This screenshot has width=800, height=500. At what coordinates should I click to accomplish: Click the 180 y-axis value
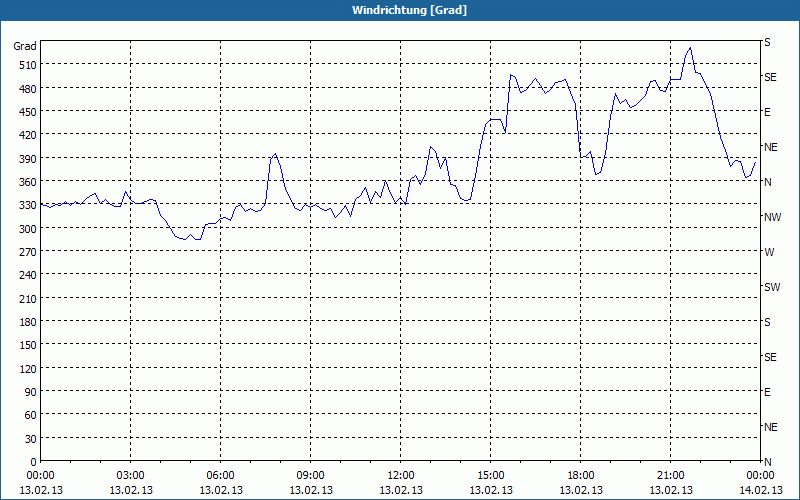[x=29, y=322]
